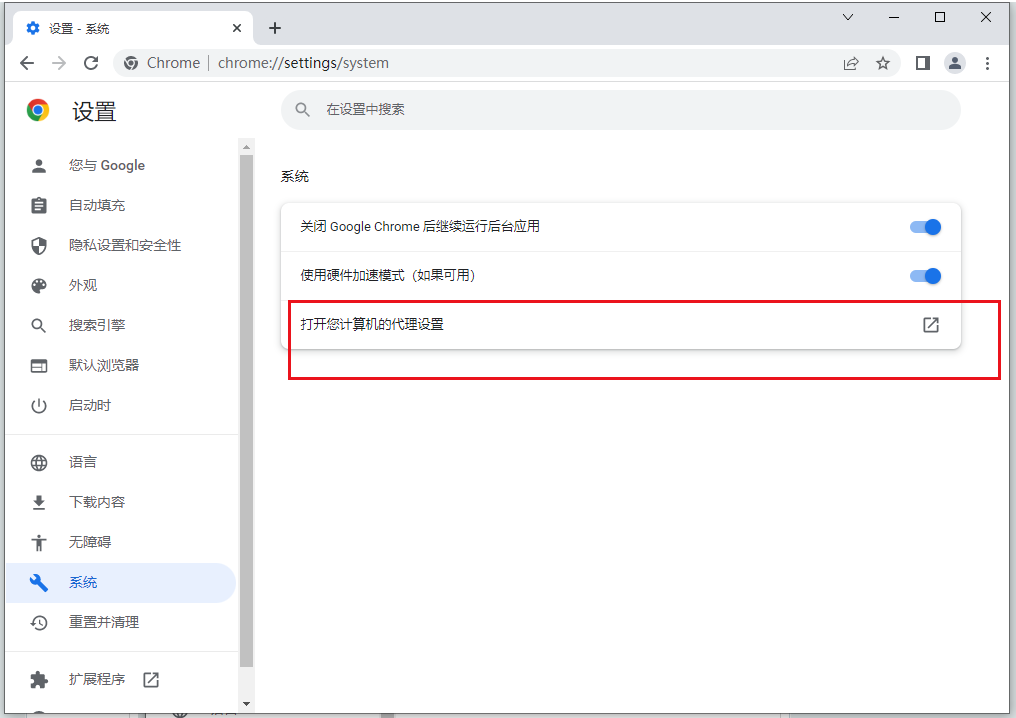This screenshot has height=718, width=1016.
Task: Open the tab search chevron in title bar
Action: point(848,17)
